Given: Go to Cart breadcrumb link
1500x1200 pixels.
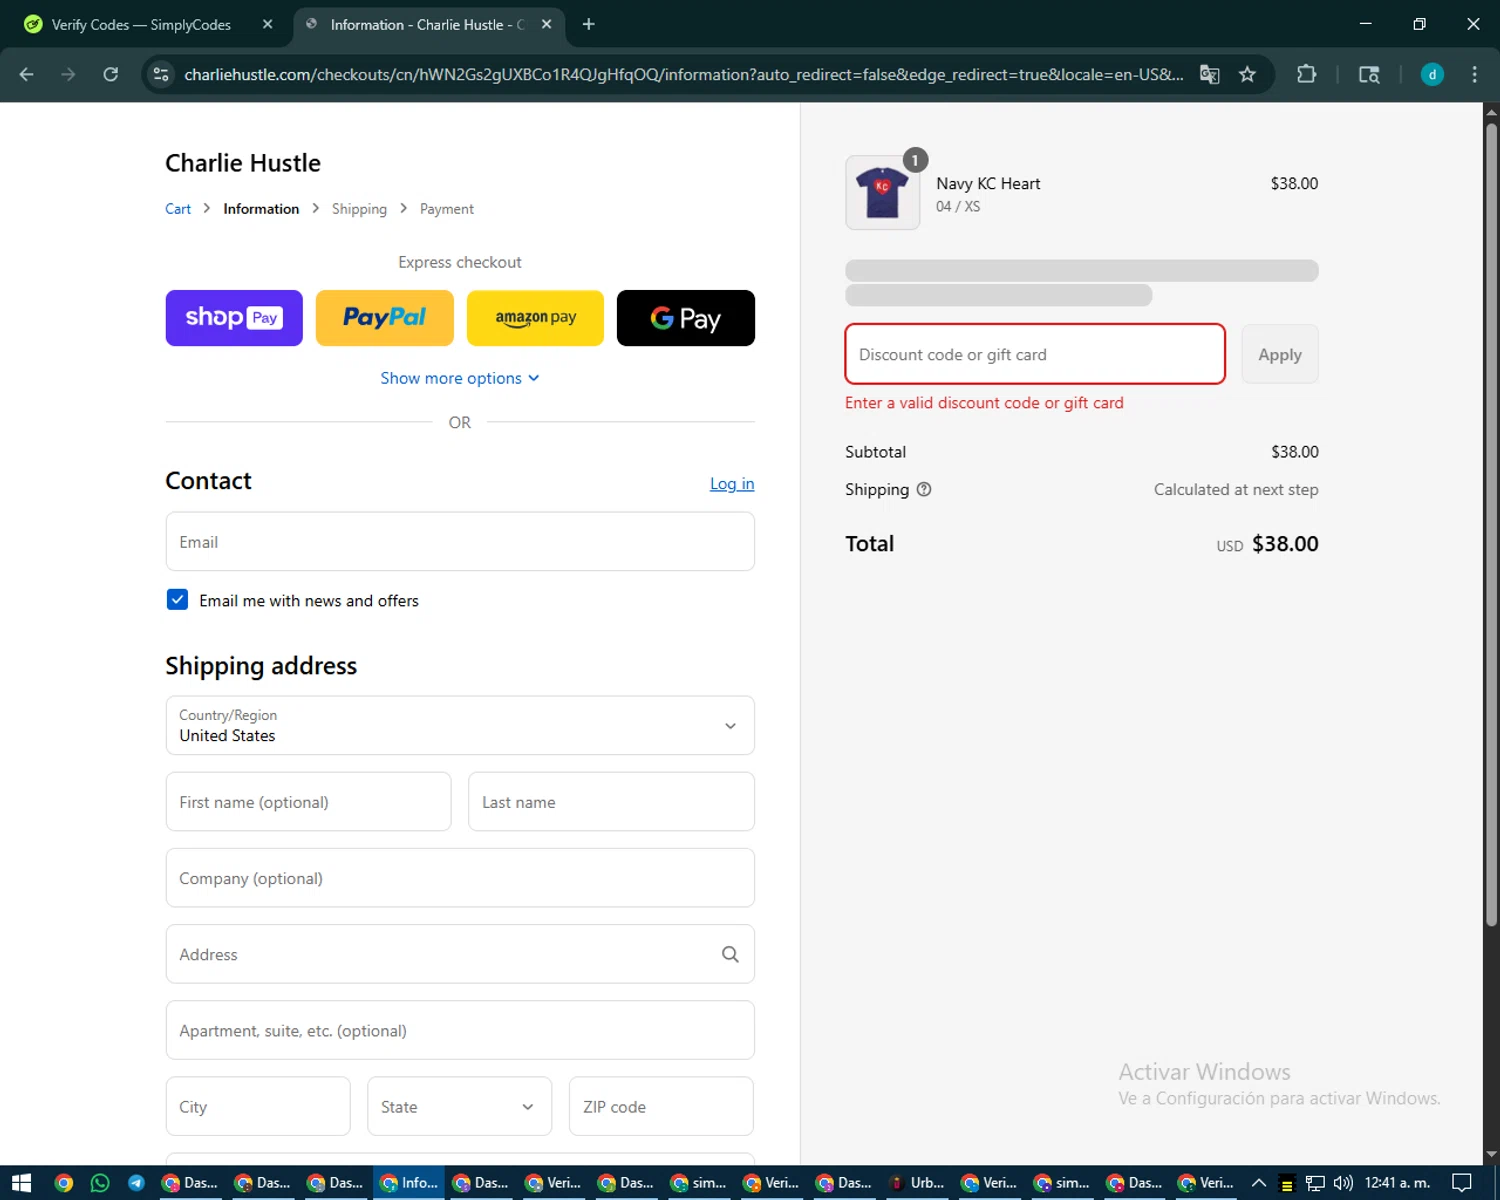Looking at the screenshot, I should 178,209.
